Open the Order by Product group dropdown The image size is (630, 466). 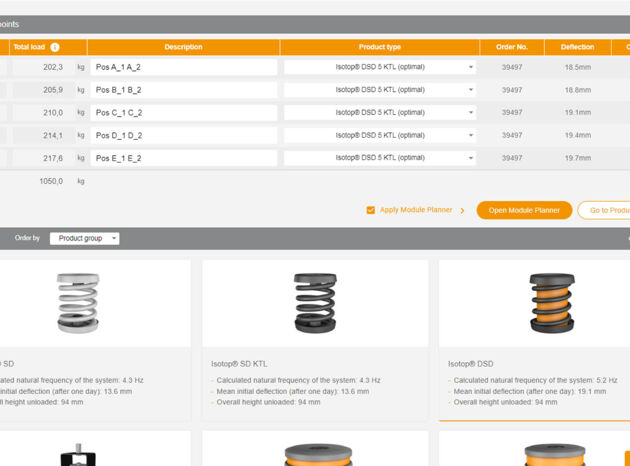coord(85,238)
